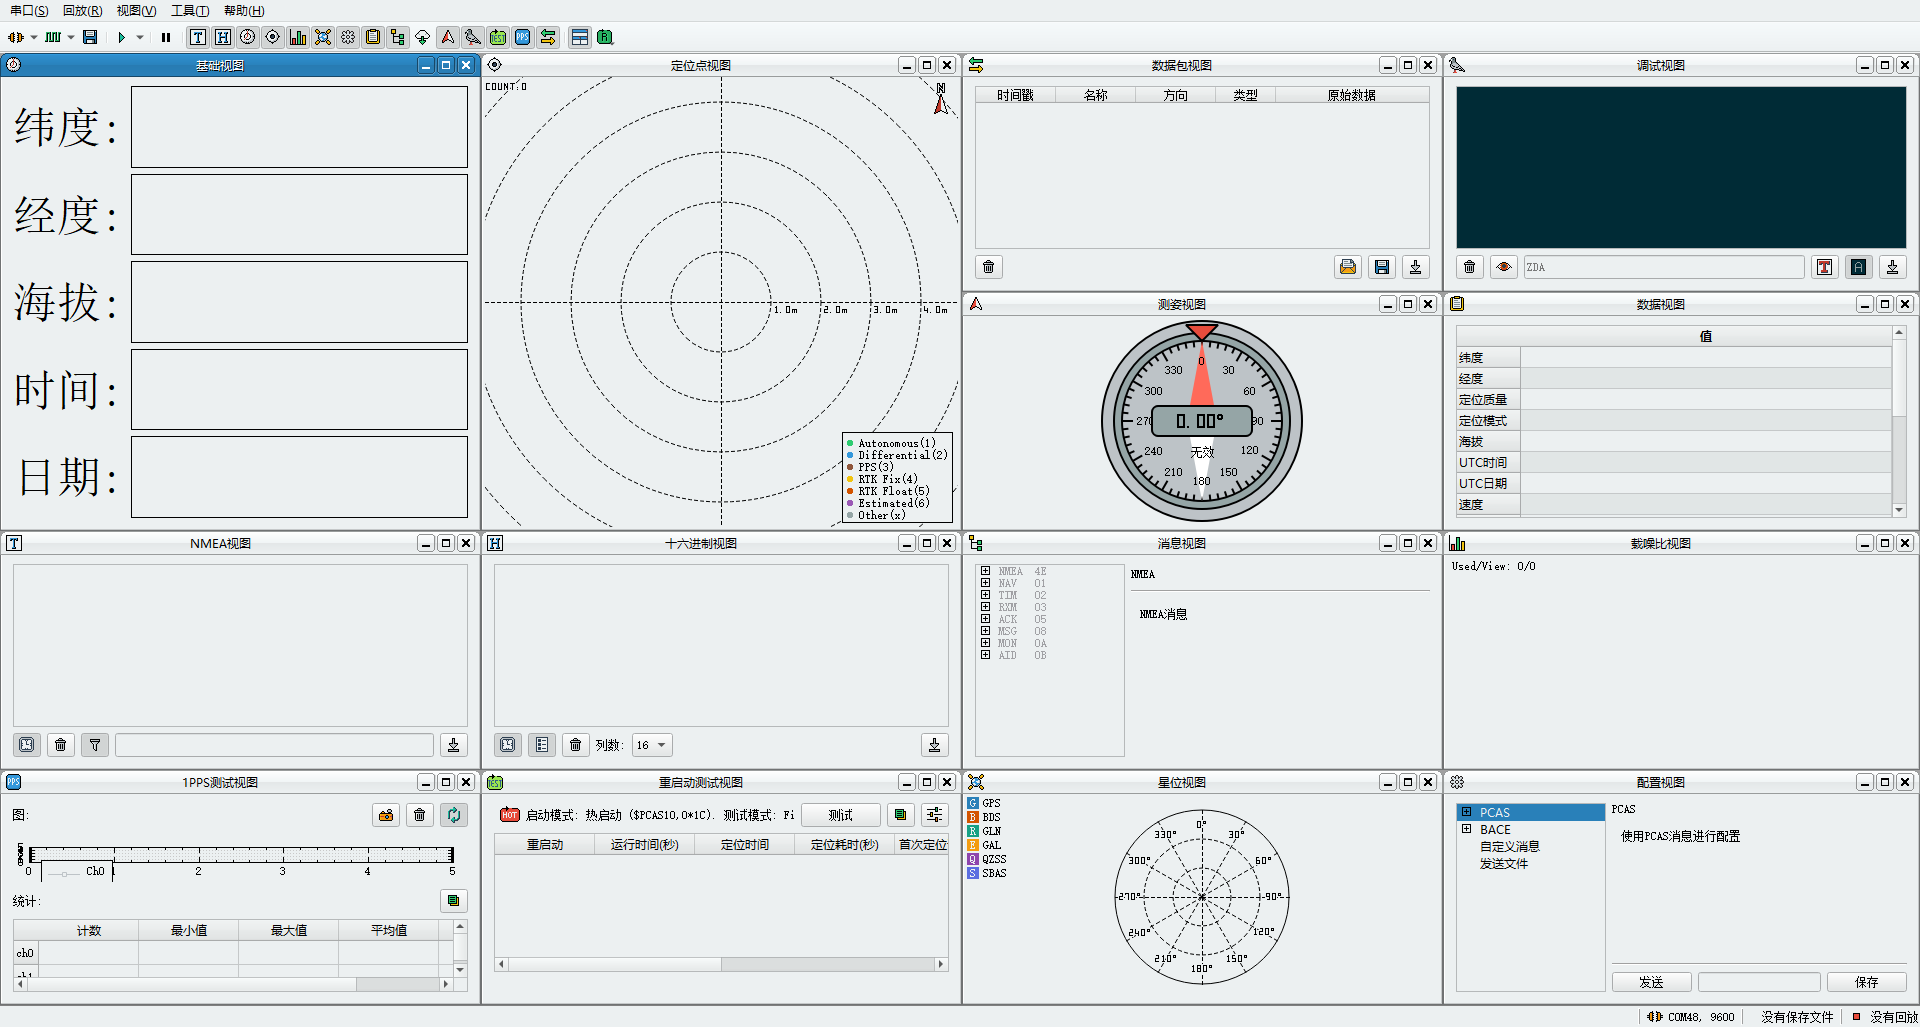Click the save icon in main toolbar
The height and width of the screenshot is (1027, 1920).
pos(90,37)
